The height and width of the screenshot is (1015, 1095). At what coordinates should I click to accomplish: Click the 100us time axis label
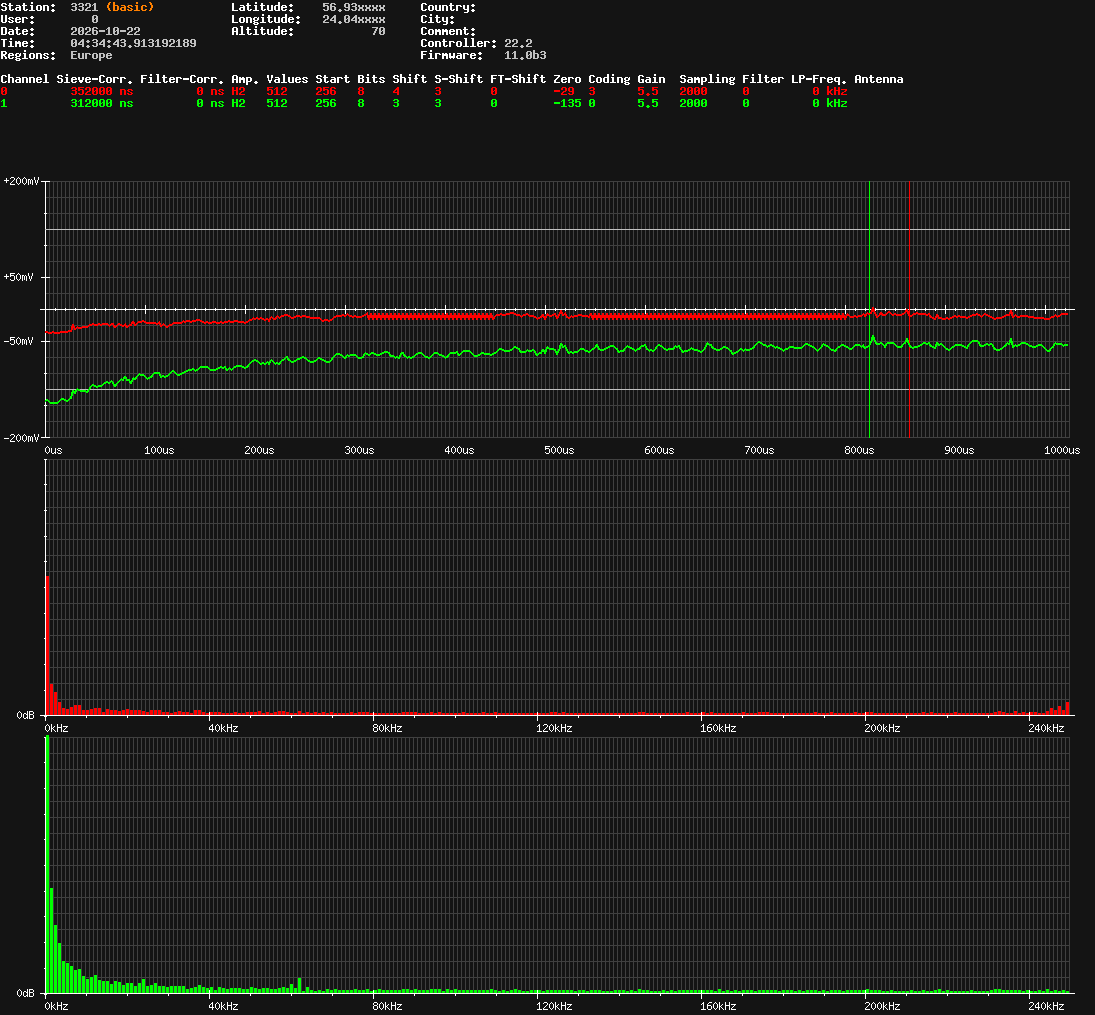[x=159, y=451]
